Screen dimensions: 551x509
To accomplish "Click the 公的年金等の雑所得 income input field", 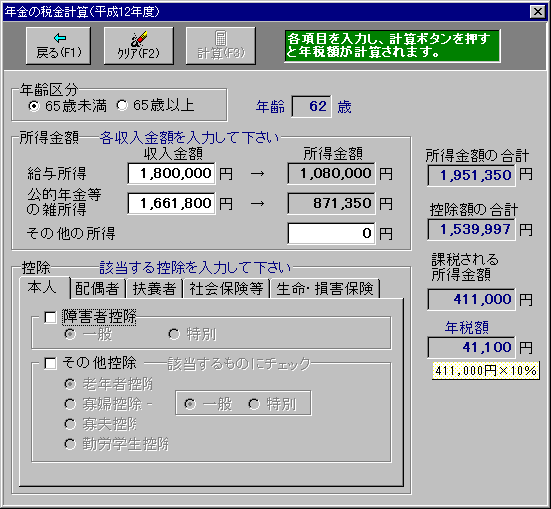I will pyautogui.click(x=171, y=203).
